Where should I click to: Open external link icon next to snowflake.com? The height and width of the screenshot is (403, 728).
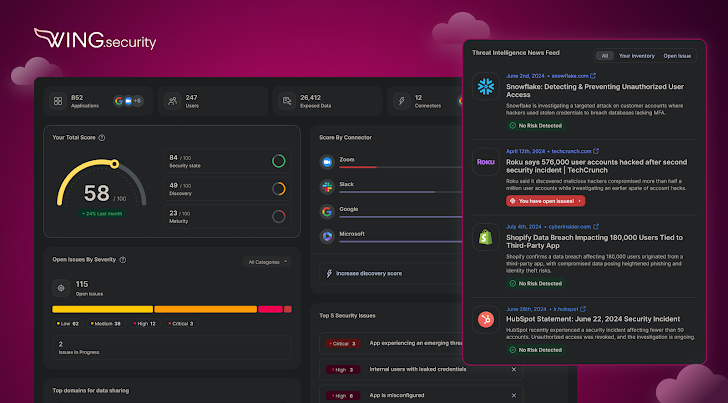(593, 76)
